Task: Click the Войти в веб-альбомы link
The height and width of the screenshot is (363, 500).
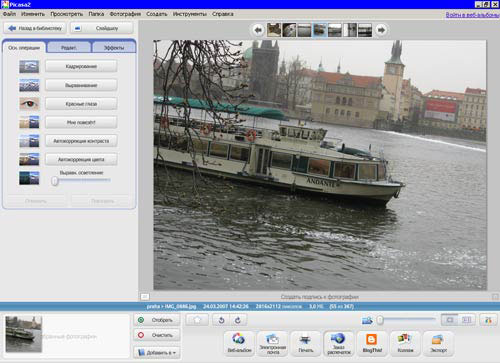Action: (x=472, y=15)
